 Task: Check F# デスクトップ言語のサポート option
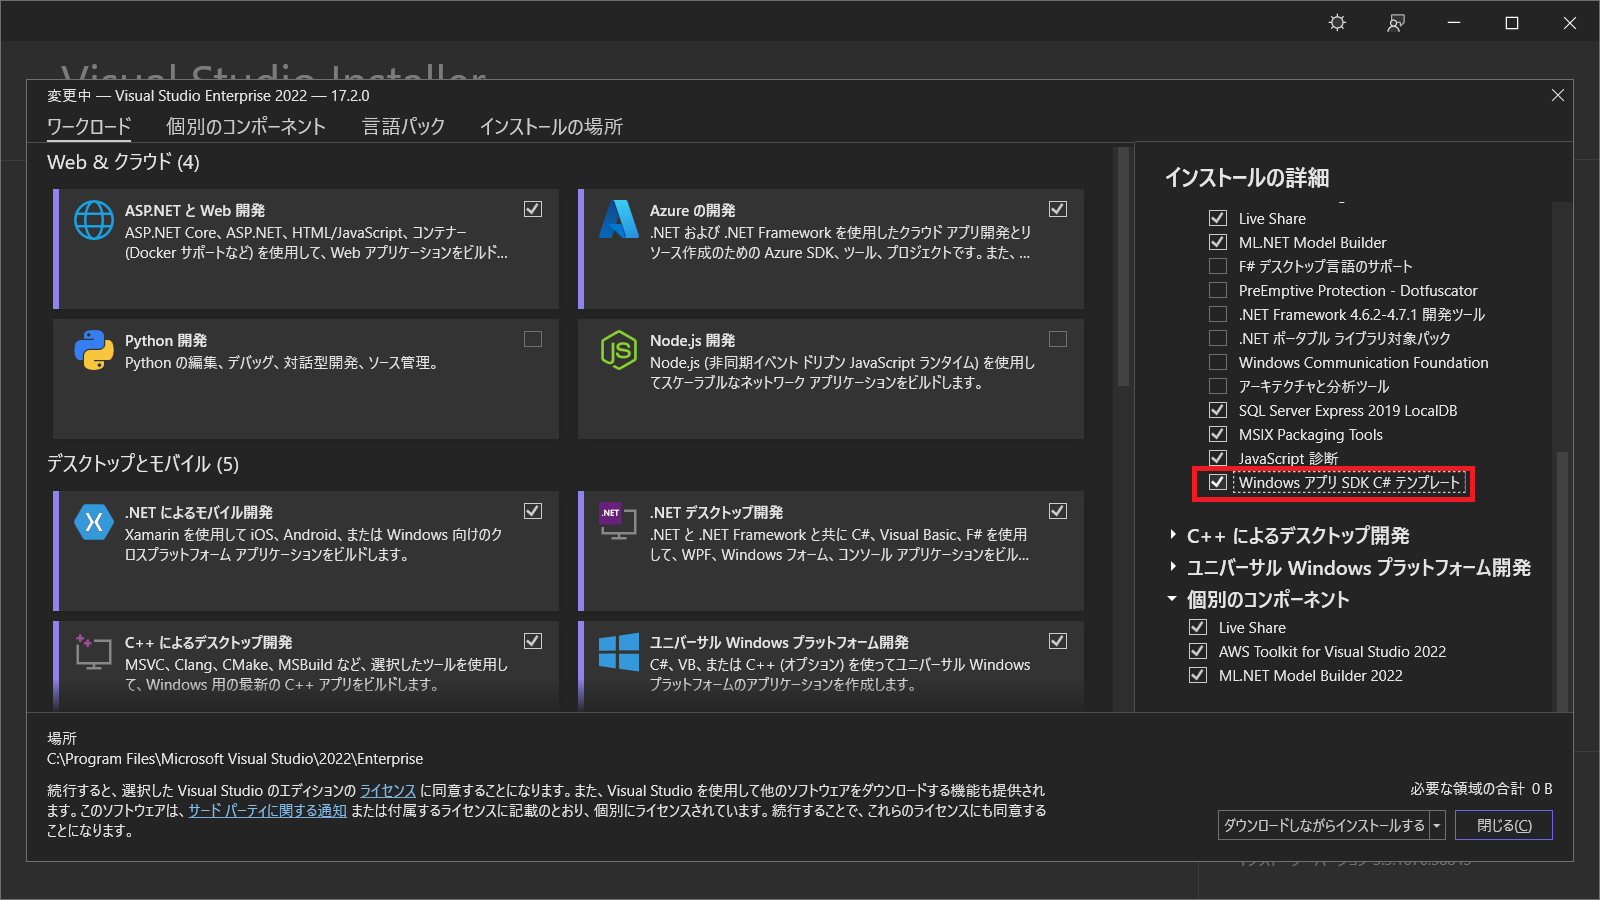coord(1218,266)
